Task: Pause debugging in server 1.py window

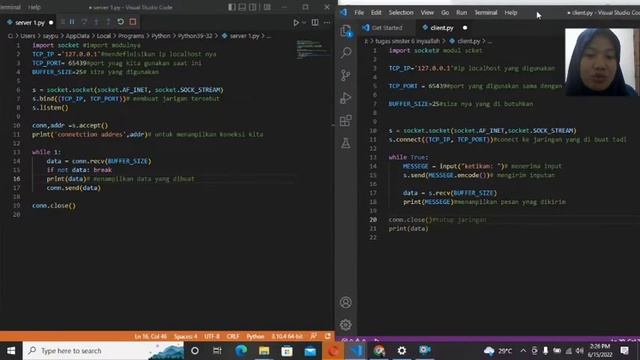Action: click(72, 22)
